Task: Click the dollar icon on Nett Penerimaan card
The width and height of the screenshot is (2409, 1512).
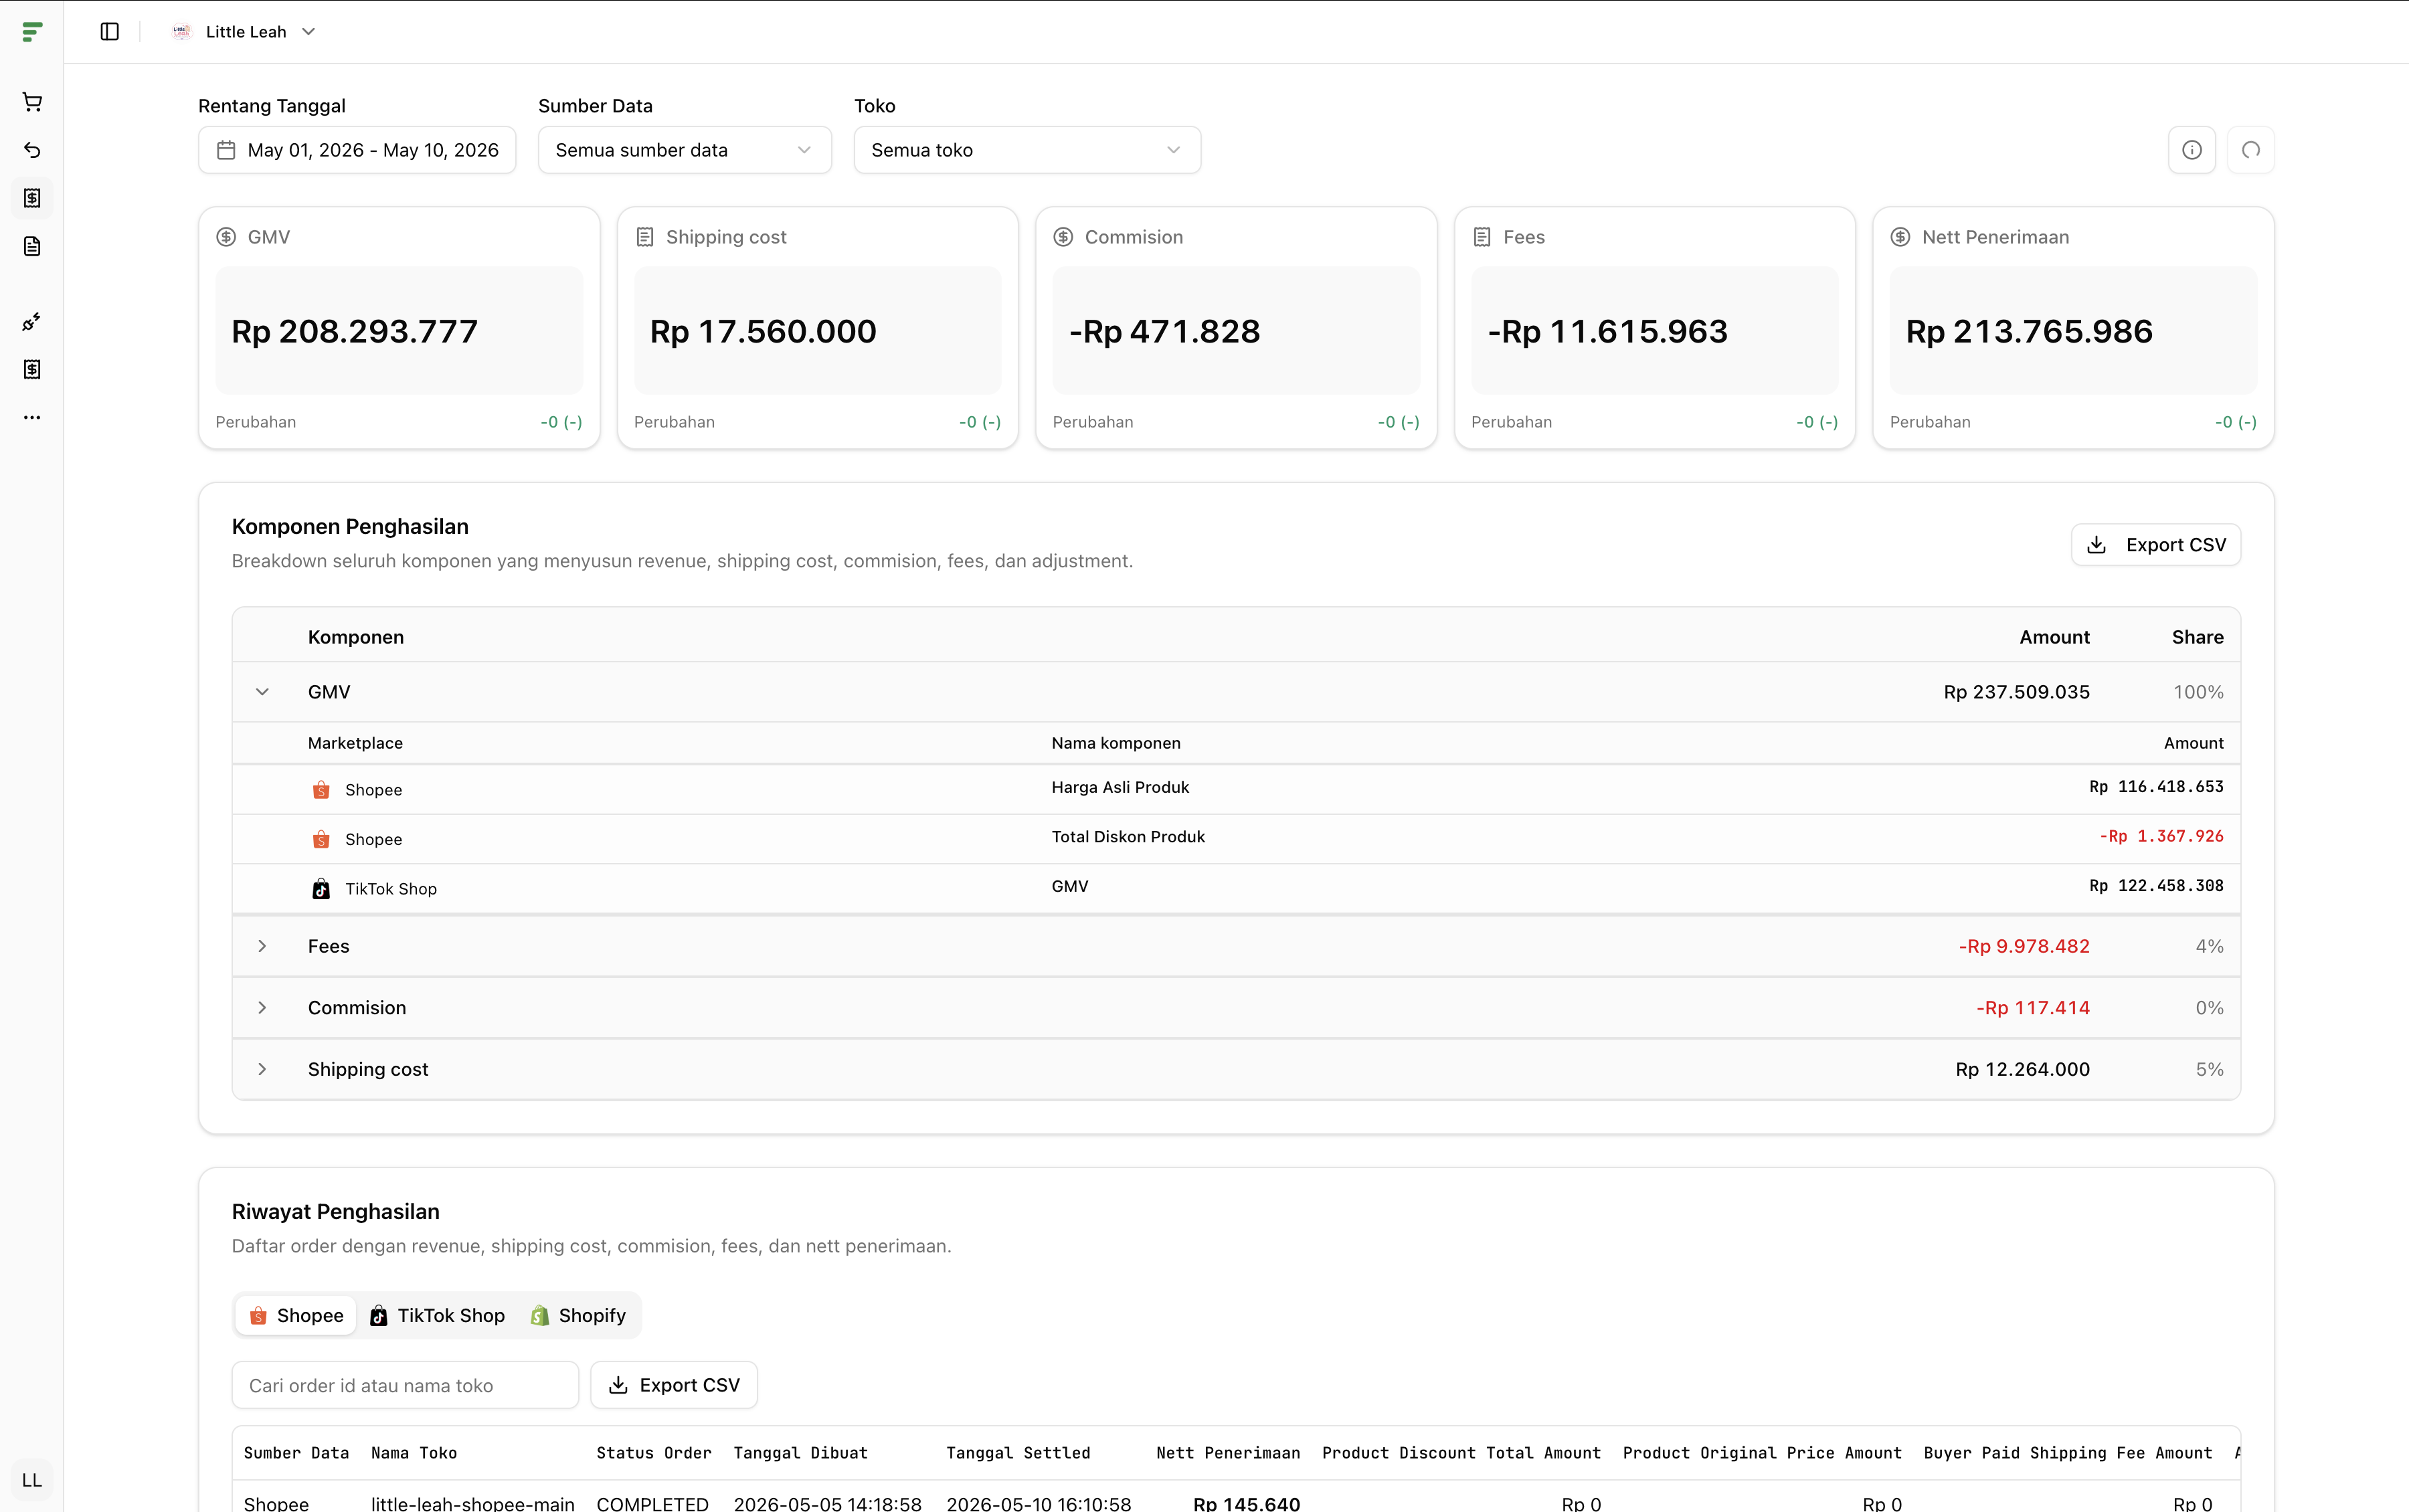Action: (1900, 237)
